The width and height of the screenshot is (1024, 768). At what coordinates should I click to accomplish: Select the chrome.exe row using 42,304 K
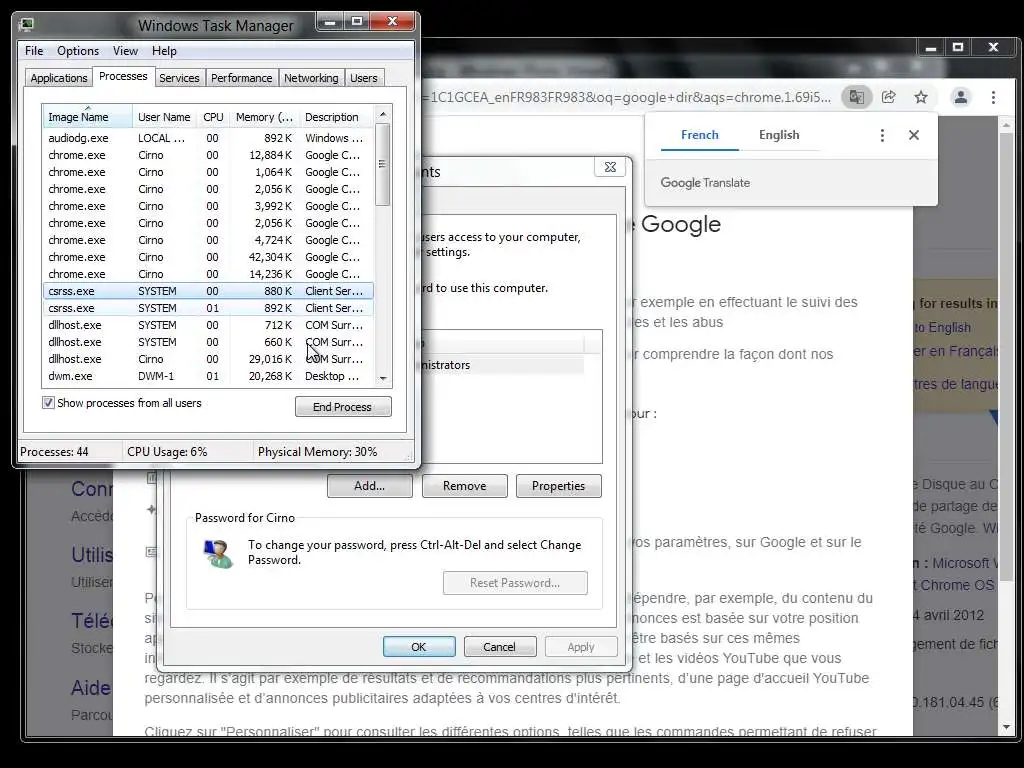tap(208, 257)
